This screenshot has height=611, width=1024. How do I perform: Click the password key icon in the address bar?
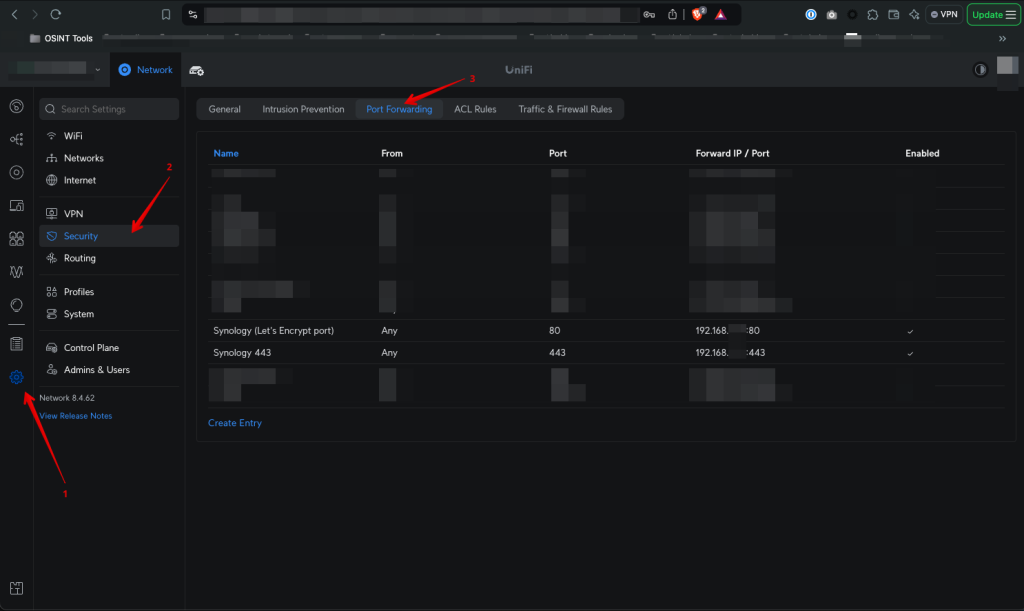(649, 14)
